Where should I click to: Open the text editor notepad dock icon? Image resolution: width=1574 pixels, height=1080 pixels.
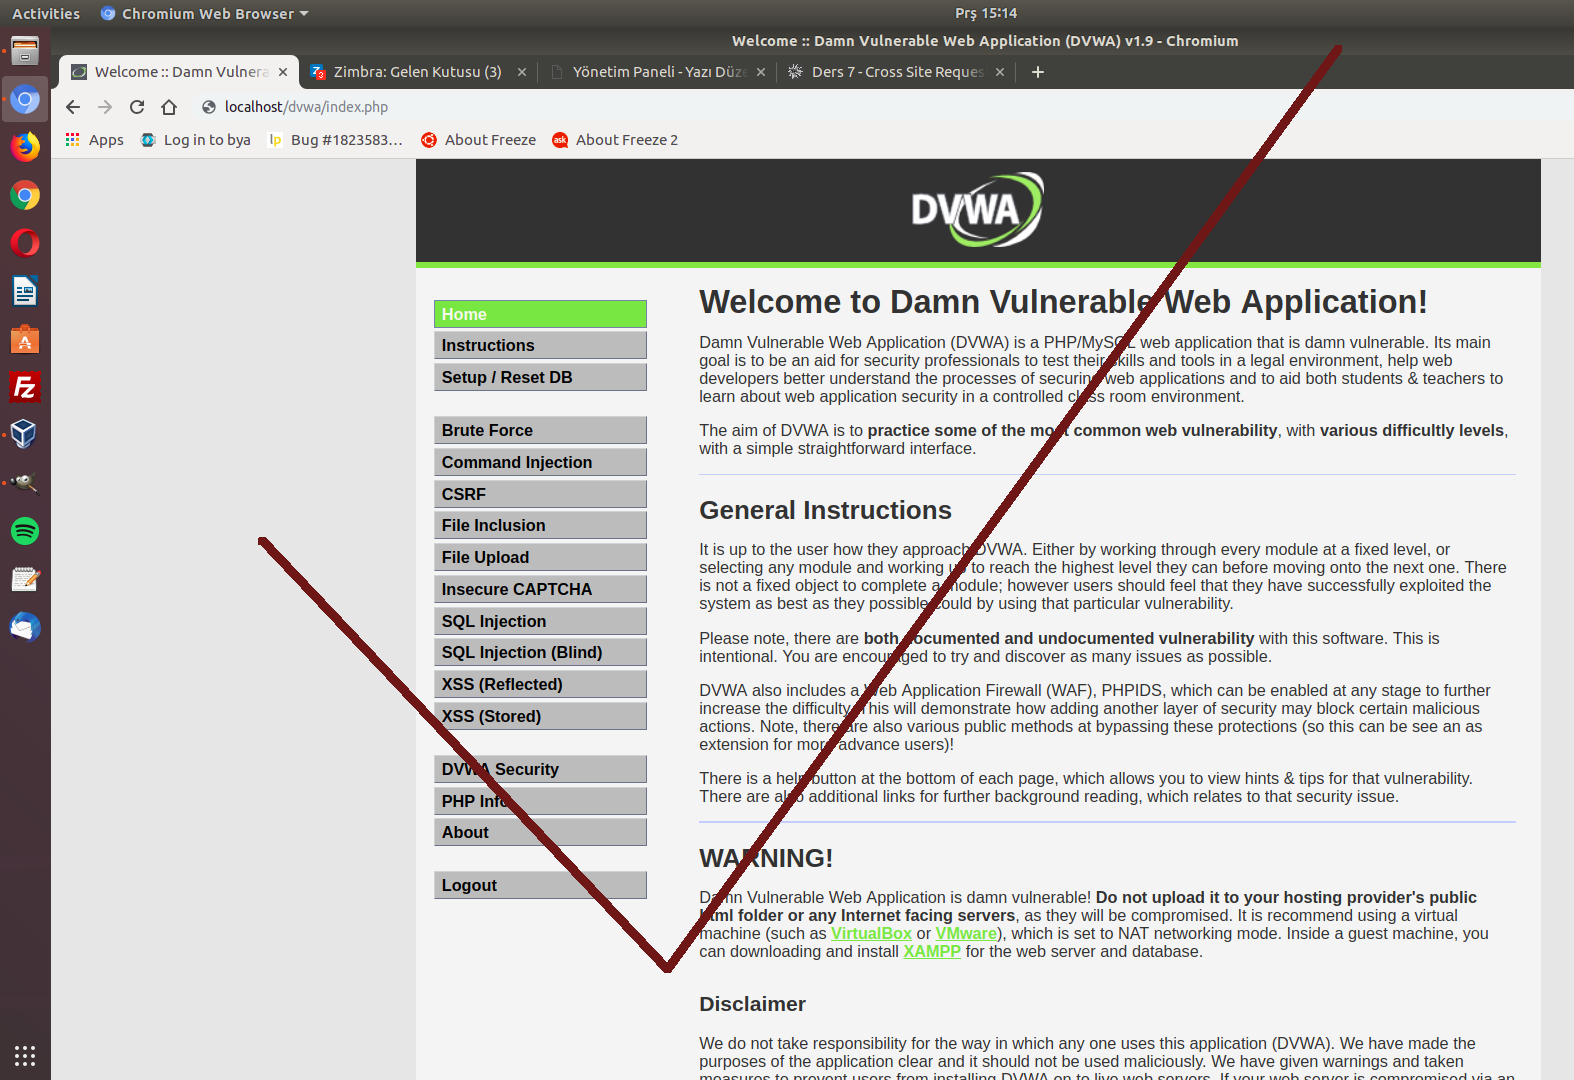25,579
